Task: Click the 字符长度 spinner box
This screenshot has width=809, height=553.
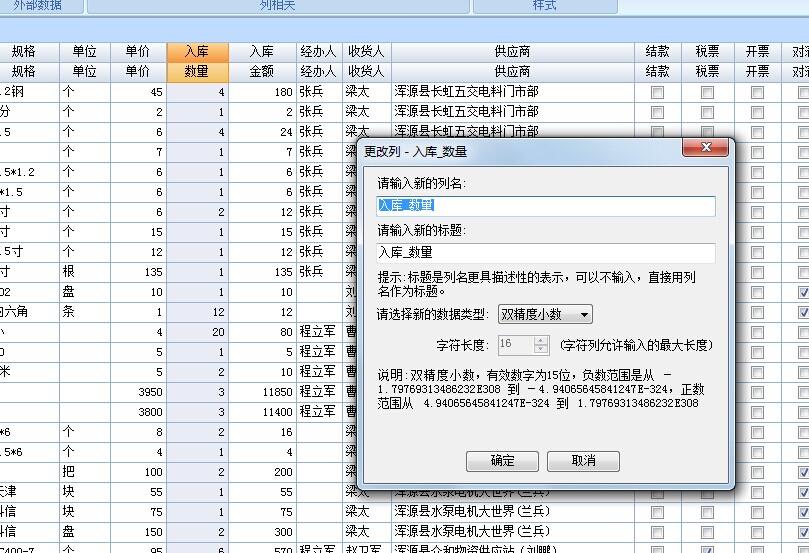Action: [x=523, y=345]
